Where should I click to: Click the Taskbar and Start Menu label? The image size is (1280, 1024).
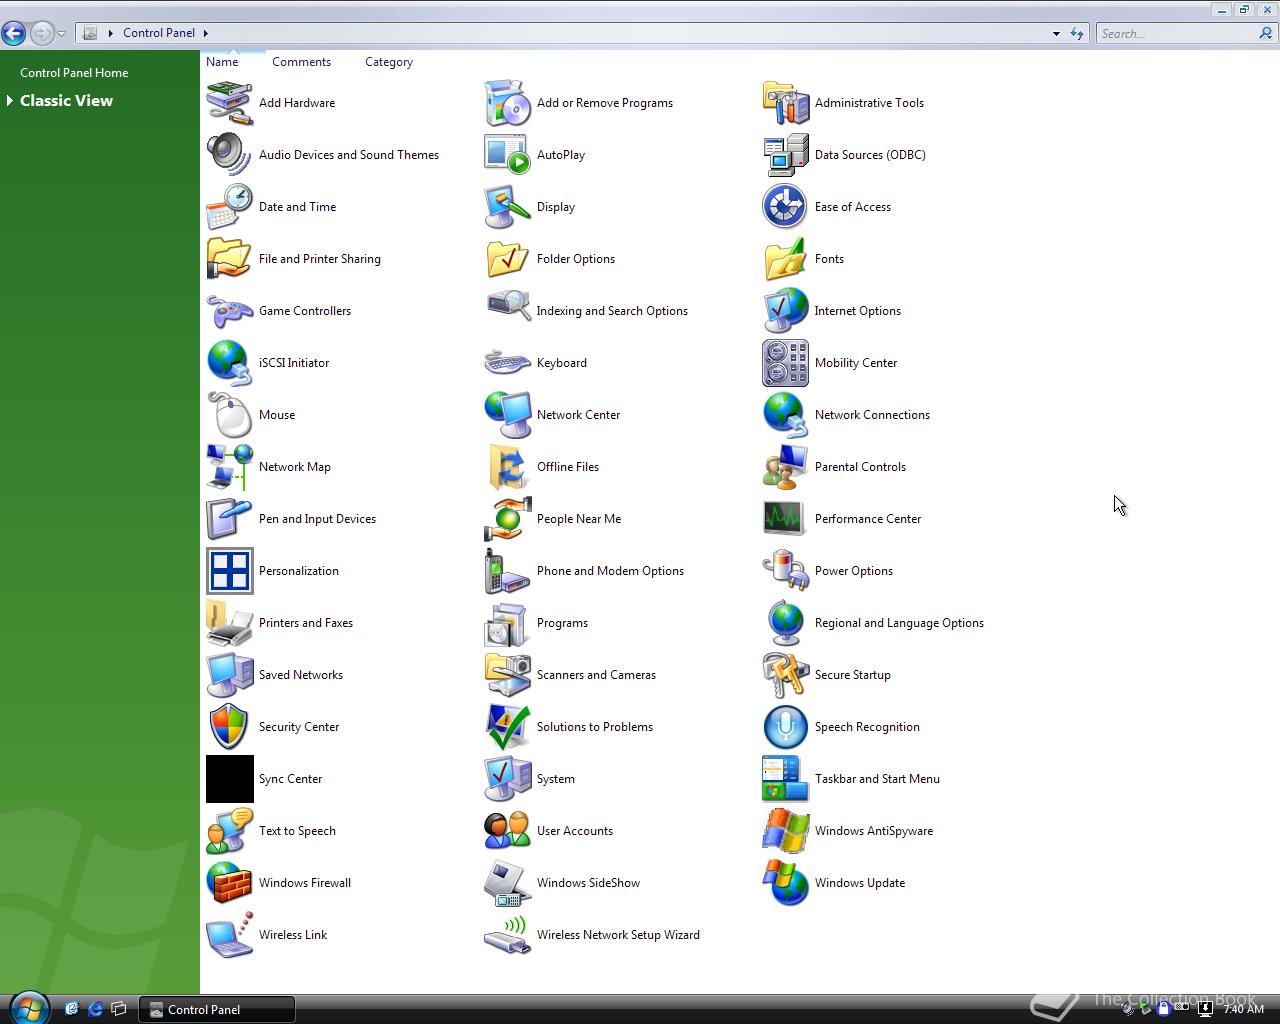coord(877,779)
